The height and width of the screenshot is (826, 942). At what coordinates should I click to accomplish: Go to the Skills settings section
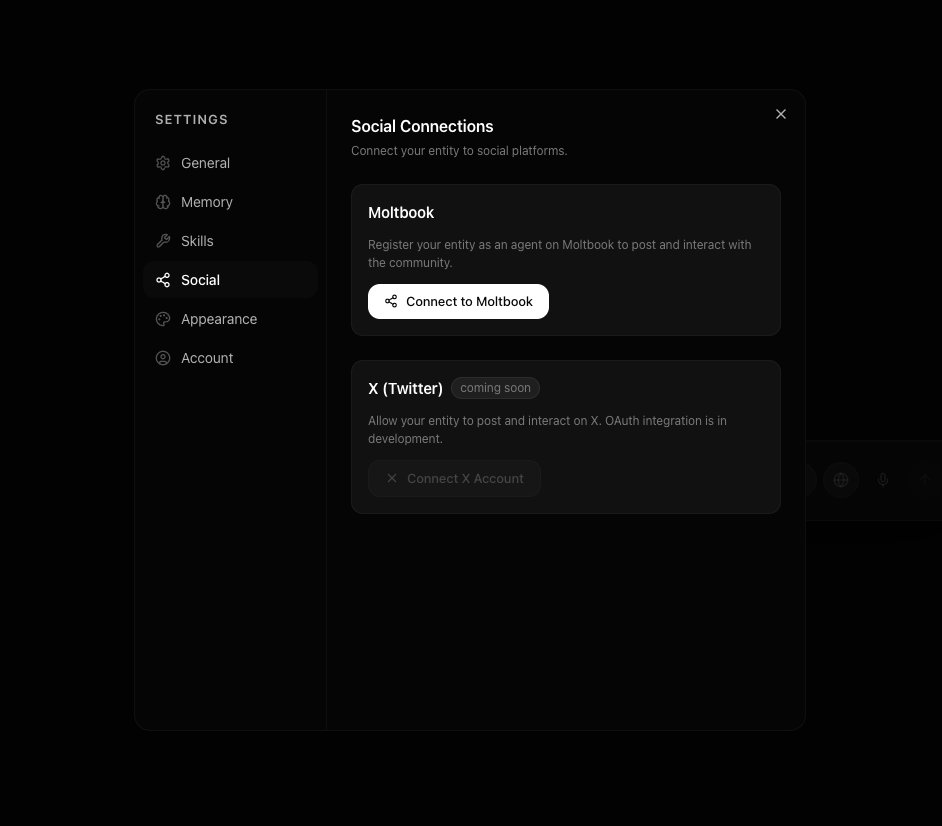tap(230, 241)
